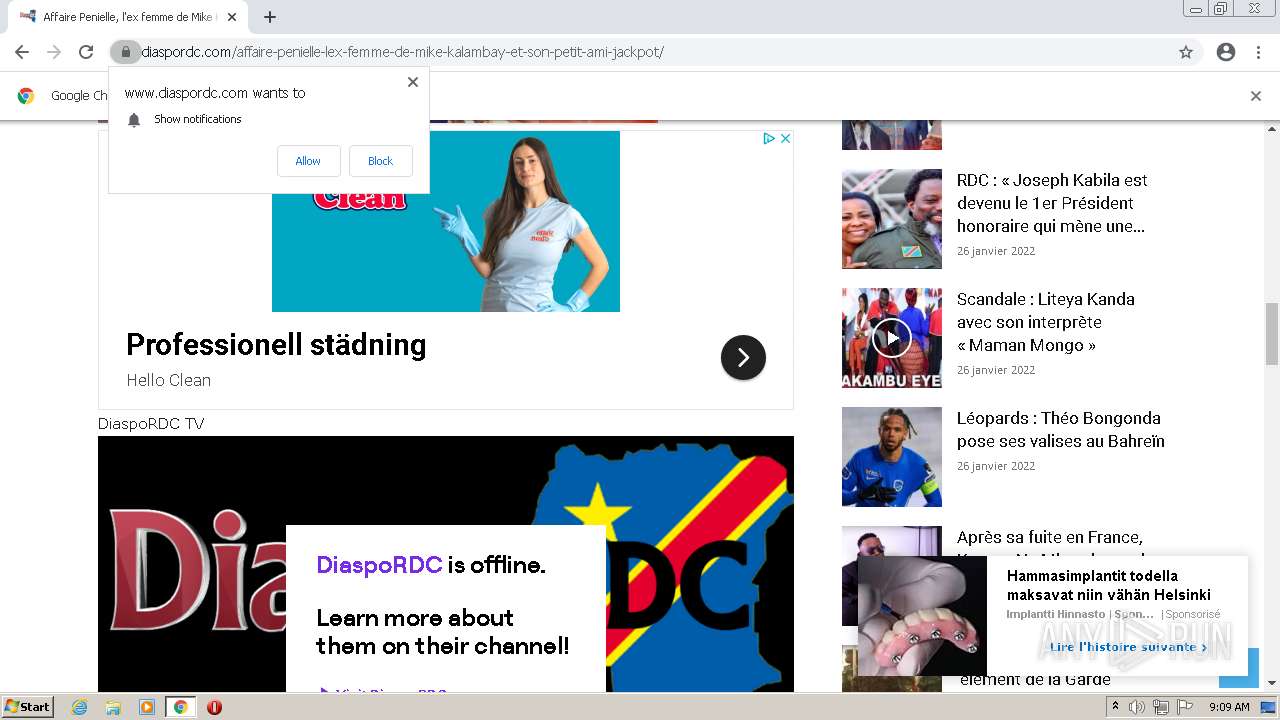This screenshot has height=720, width=1280.
Task: Open the Windows Start menu
Action: point(28,707)
